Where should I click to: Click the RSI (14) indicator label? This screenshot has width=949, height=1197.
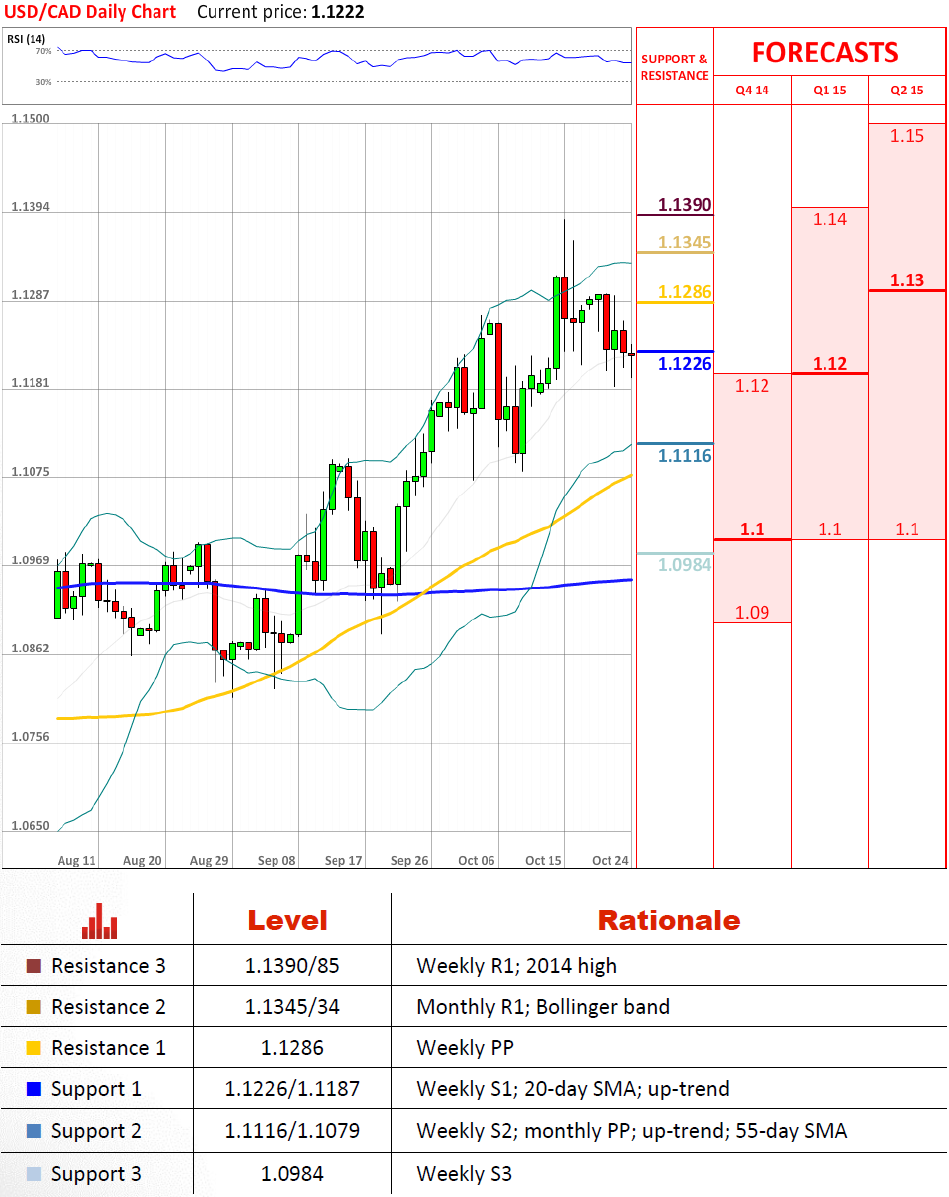click(x=26, y=39)
